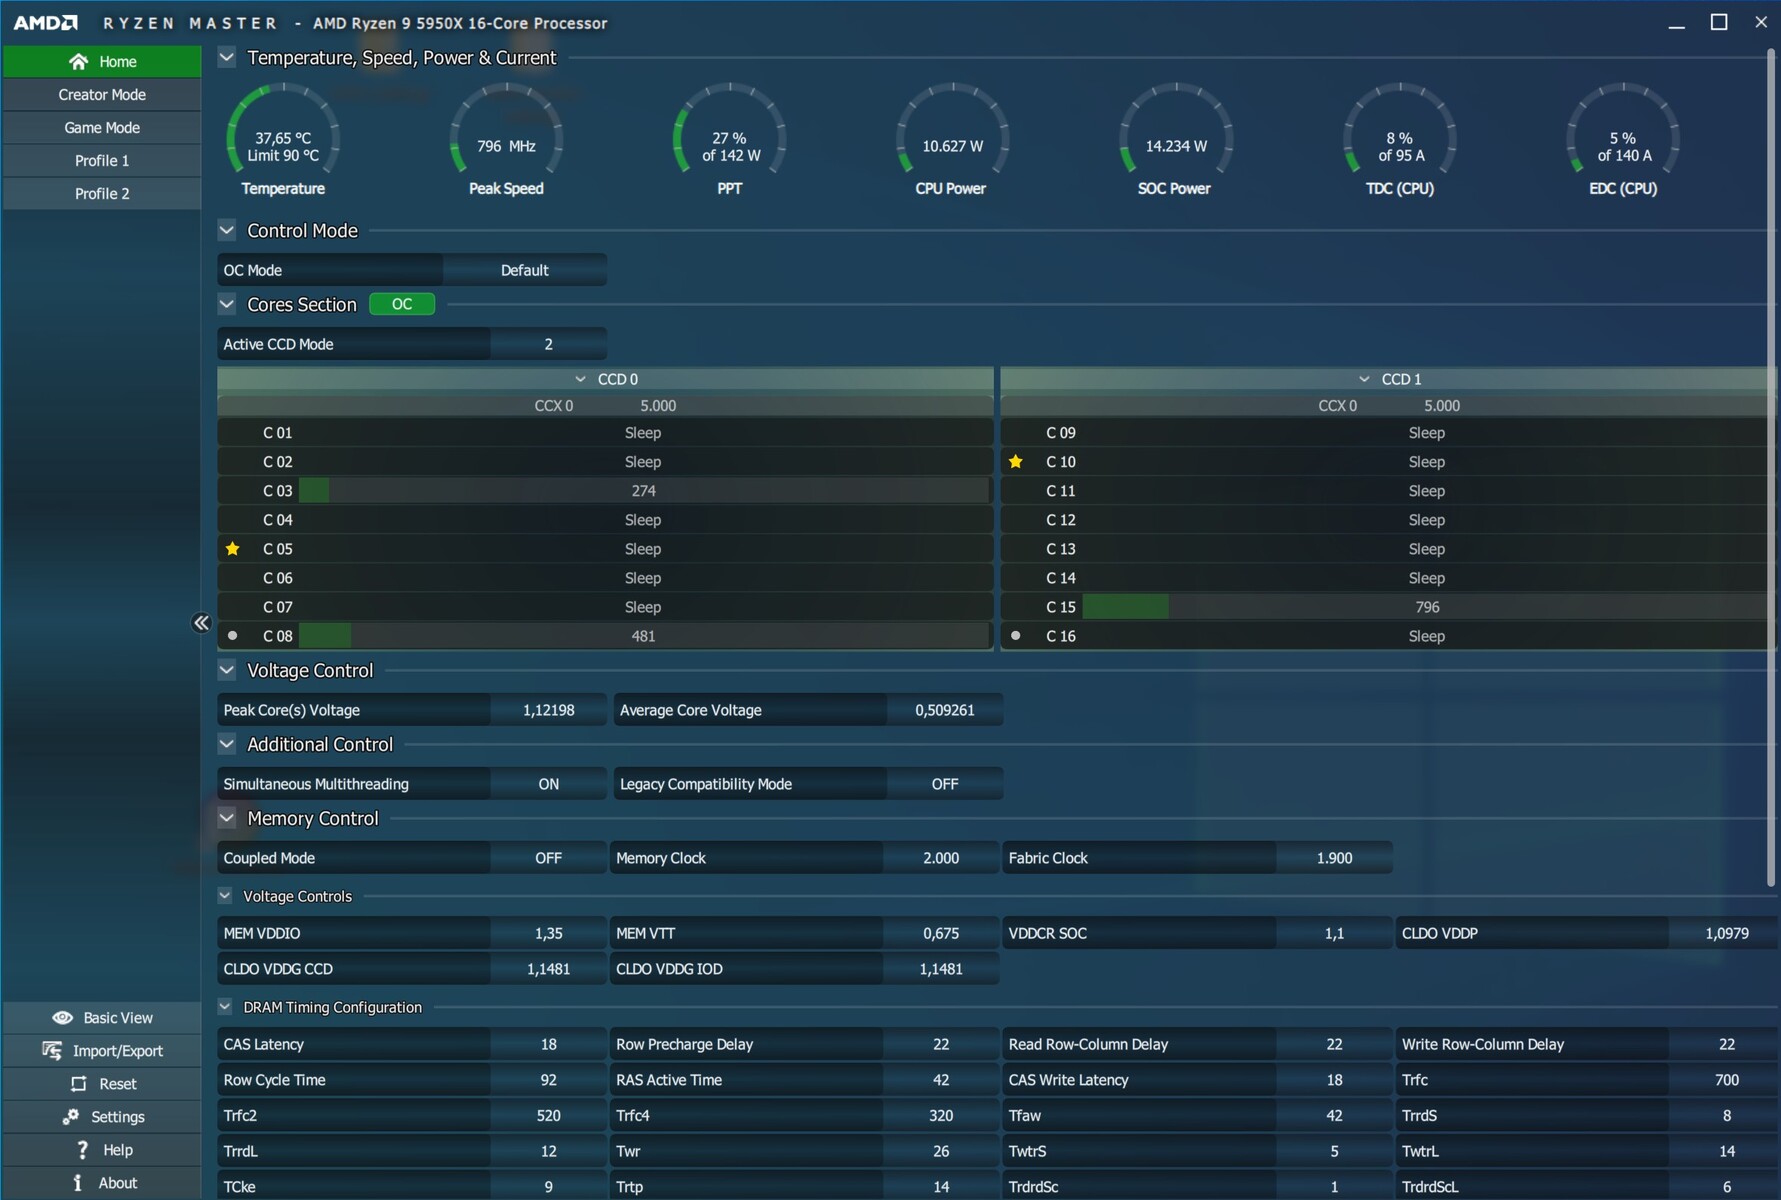Collapse the CCD 0 group
The height and width of the screenshot is (1200, 1781).
pos(580,379)
